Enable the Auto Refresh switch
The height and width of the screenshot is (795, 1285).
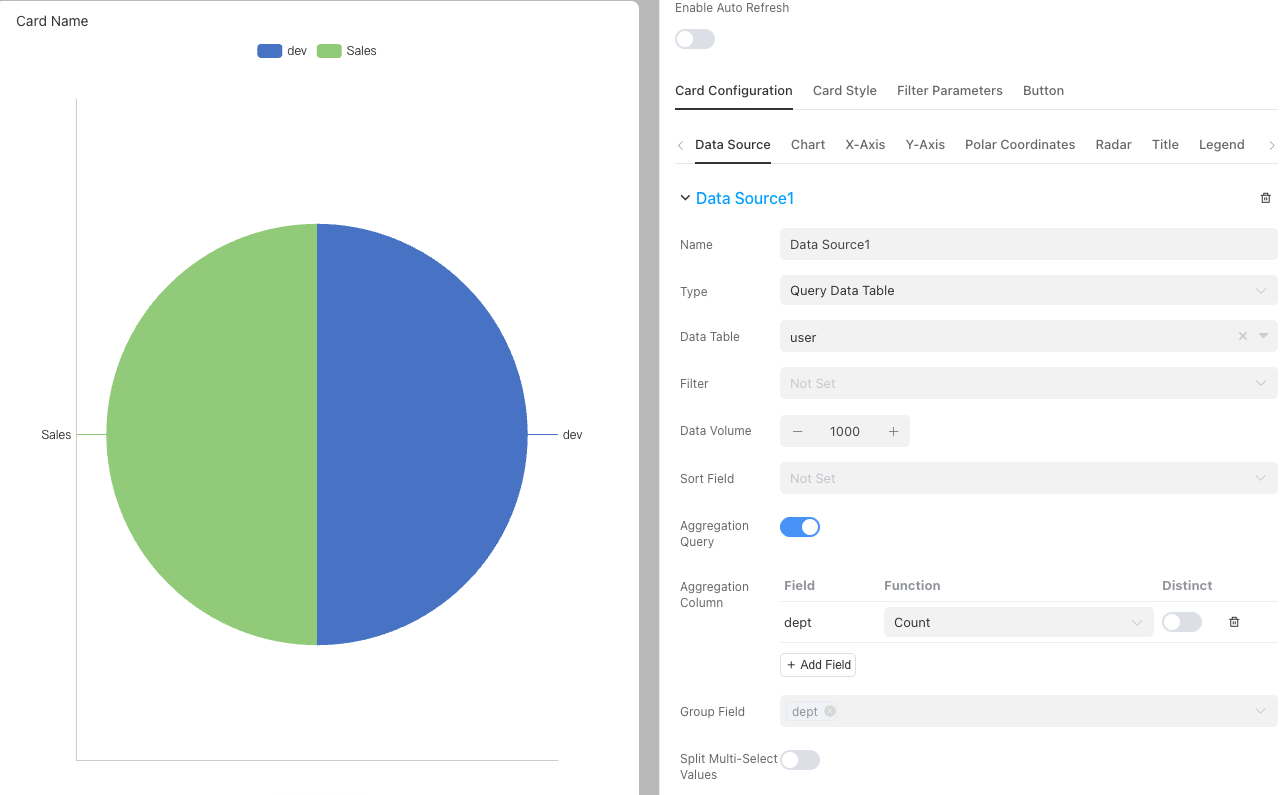695,39
